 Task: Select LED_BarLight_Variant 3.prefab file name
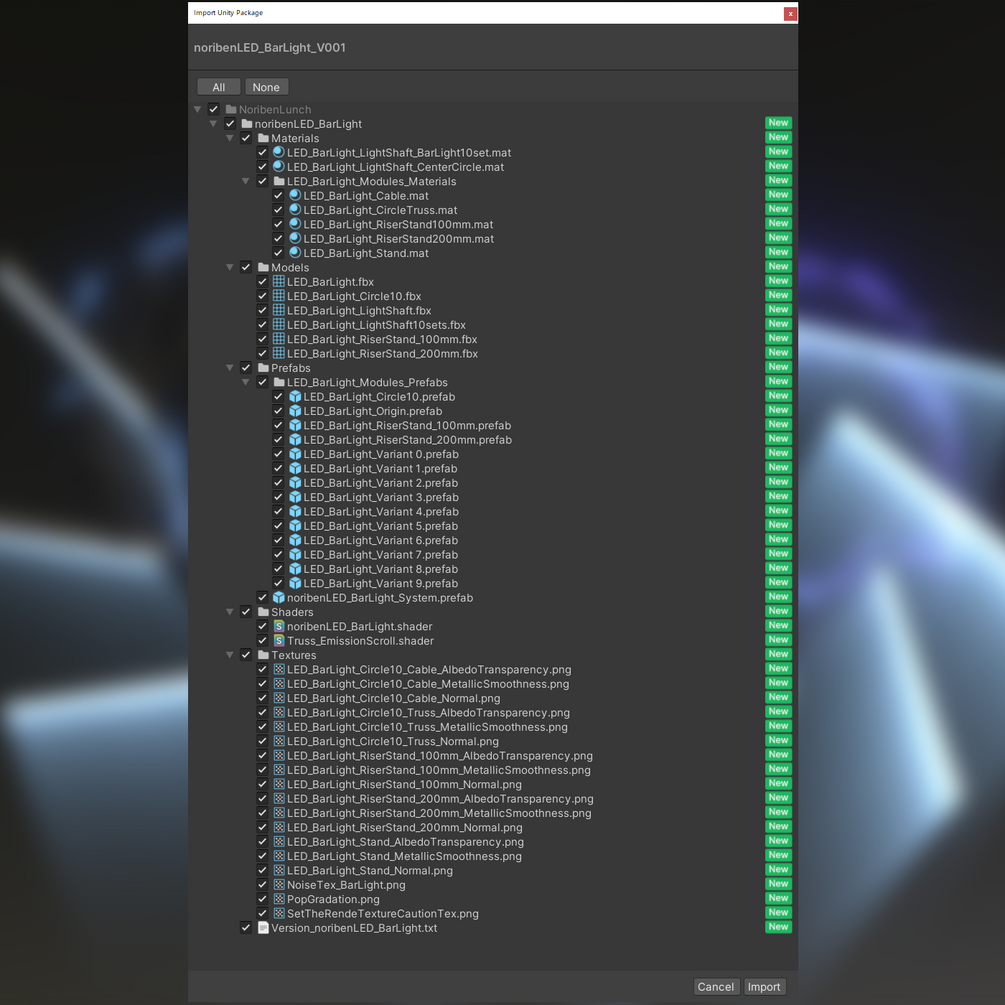(x=381, y=497)
